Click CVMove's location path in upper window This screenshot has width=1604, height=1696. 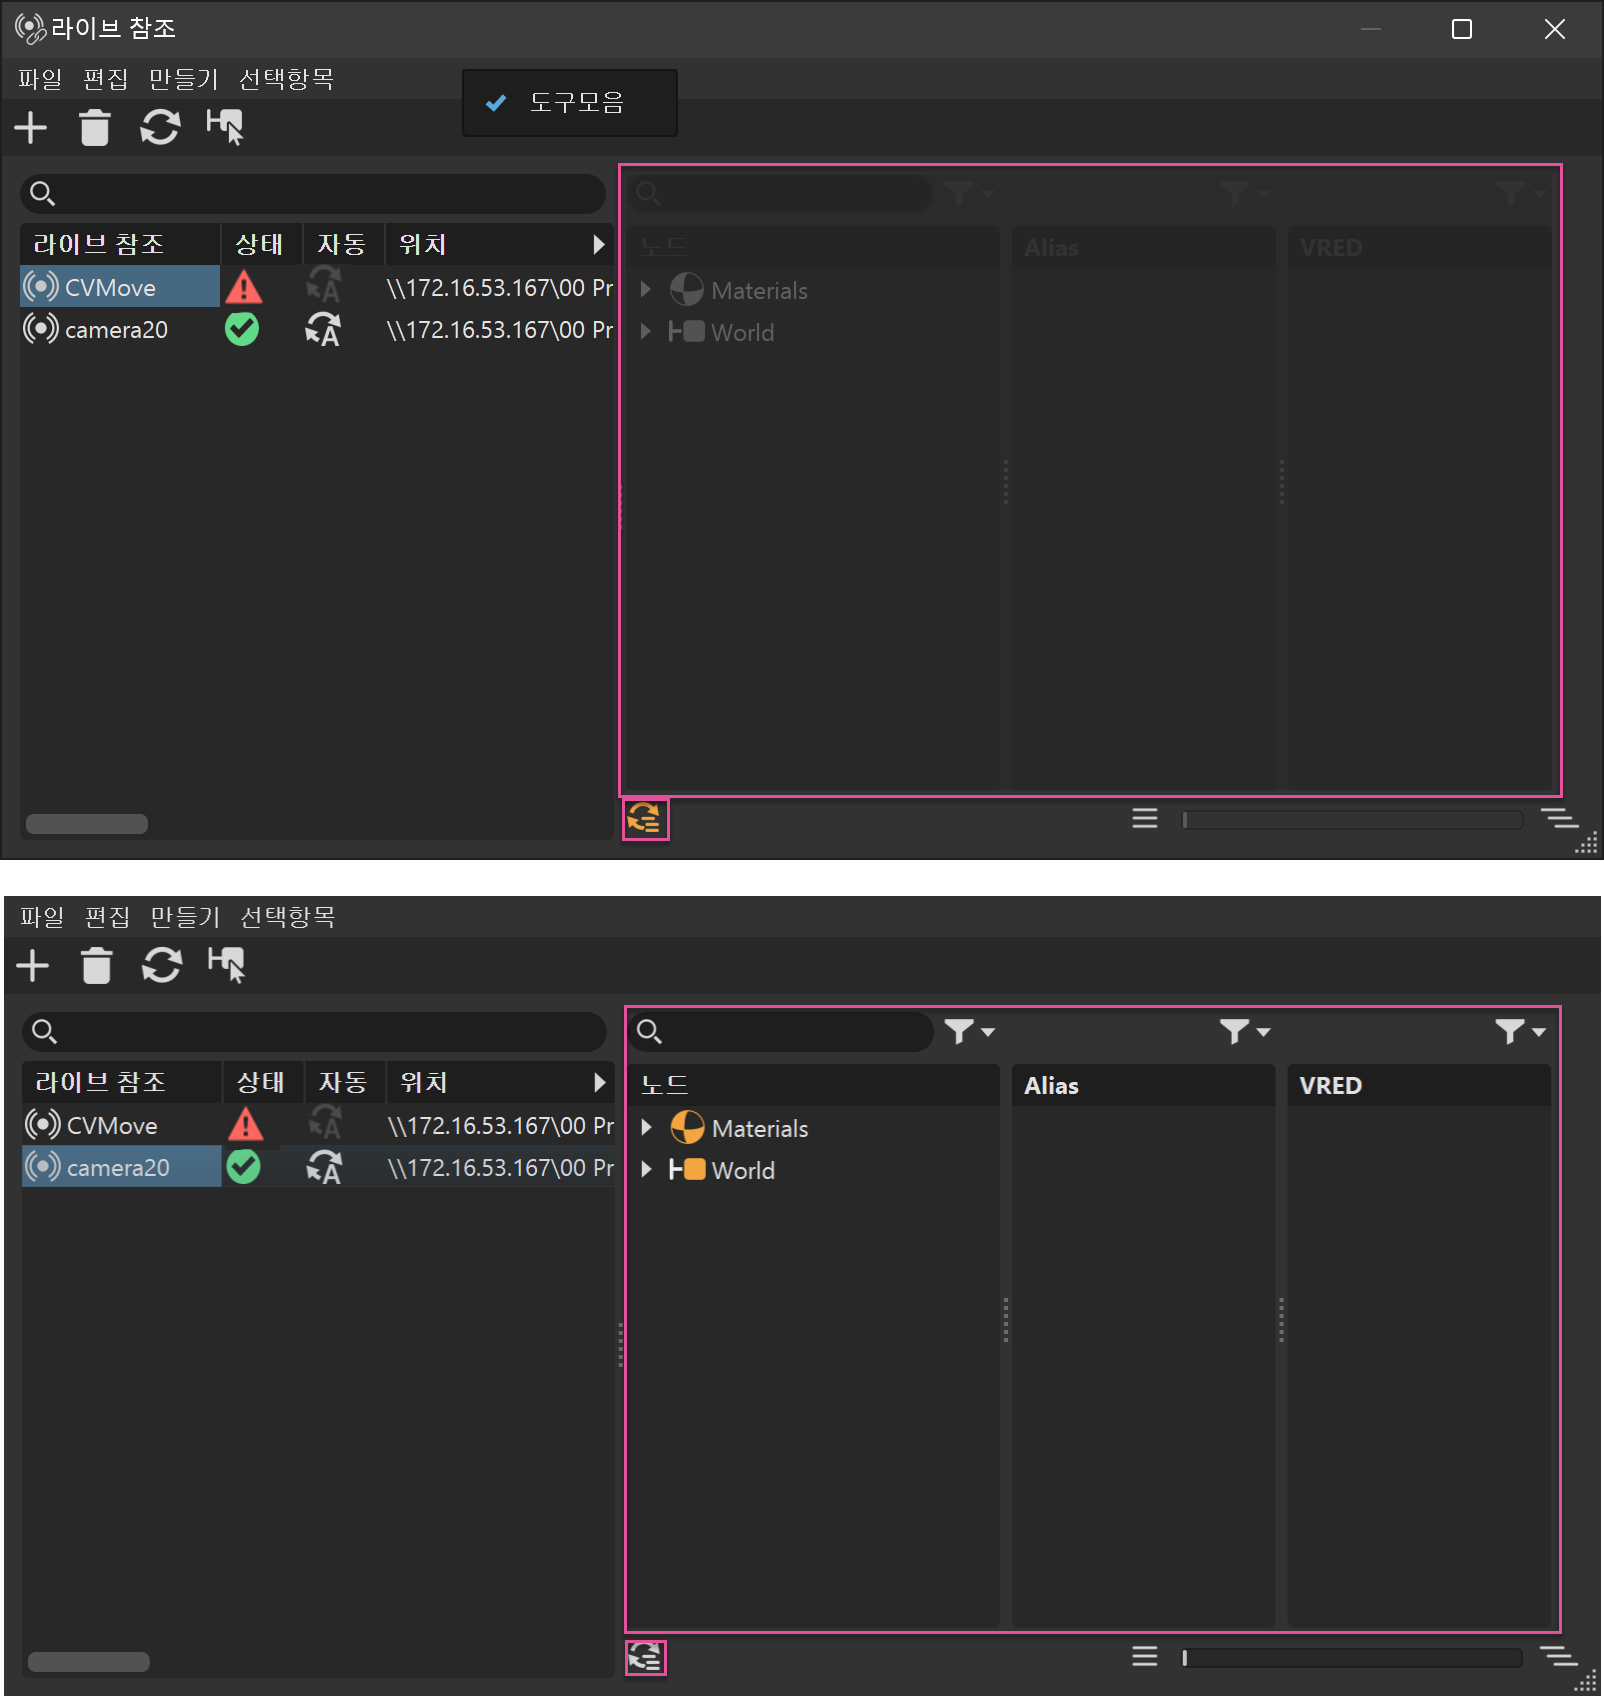coord(500,288)
